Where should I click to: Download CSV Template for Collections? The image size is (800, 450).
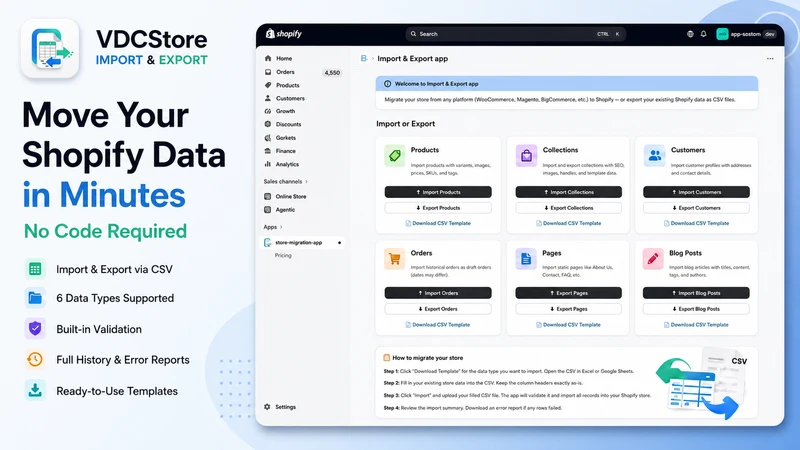[x=568, y=223]
